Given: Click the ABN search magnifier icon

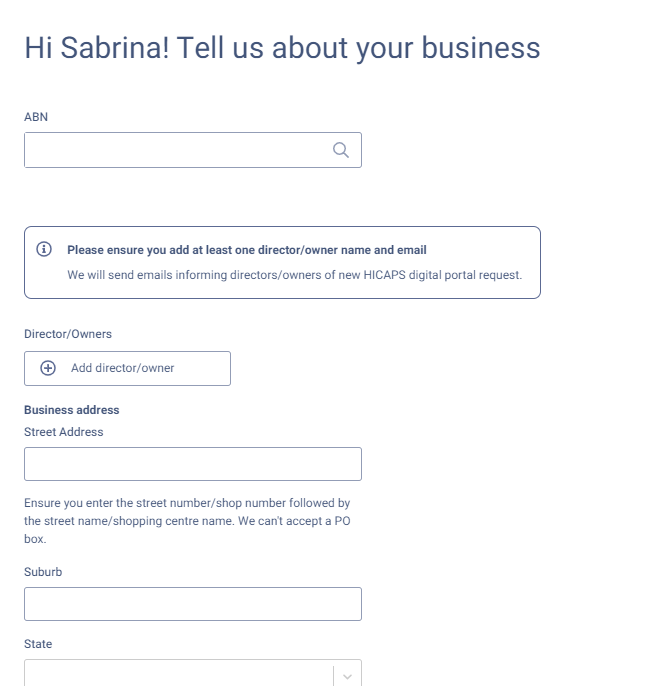Looking at the screenshot, I should [340, 150].
